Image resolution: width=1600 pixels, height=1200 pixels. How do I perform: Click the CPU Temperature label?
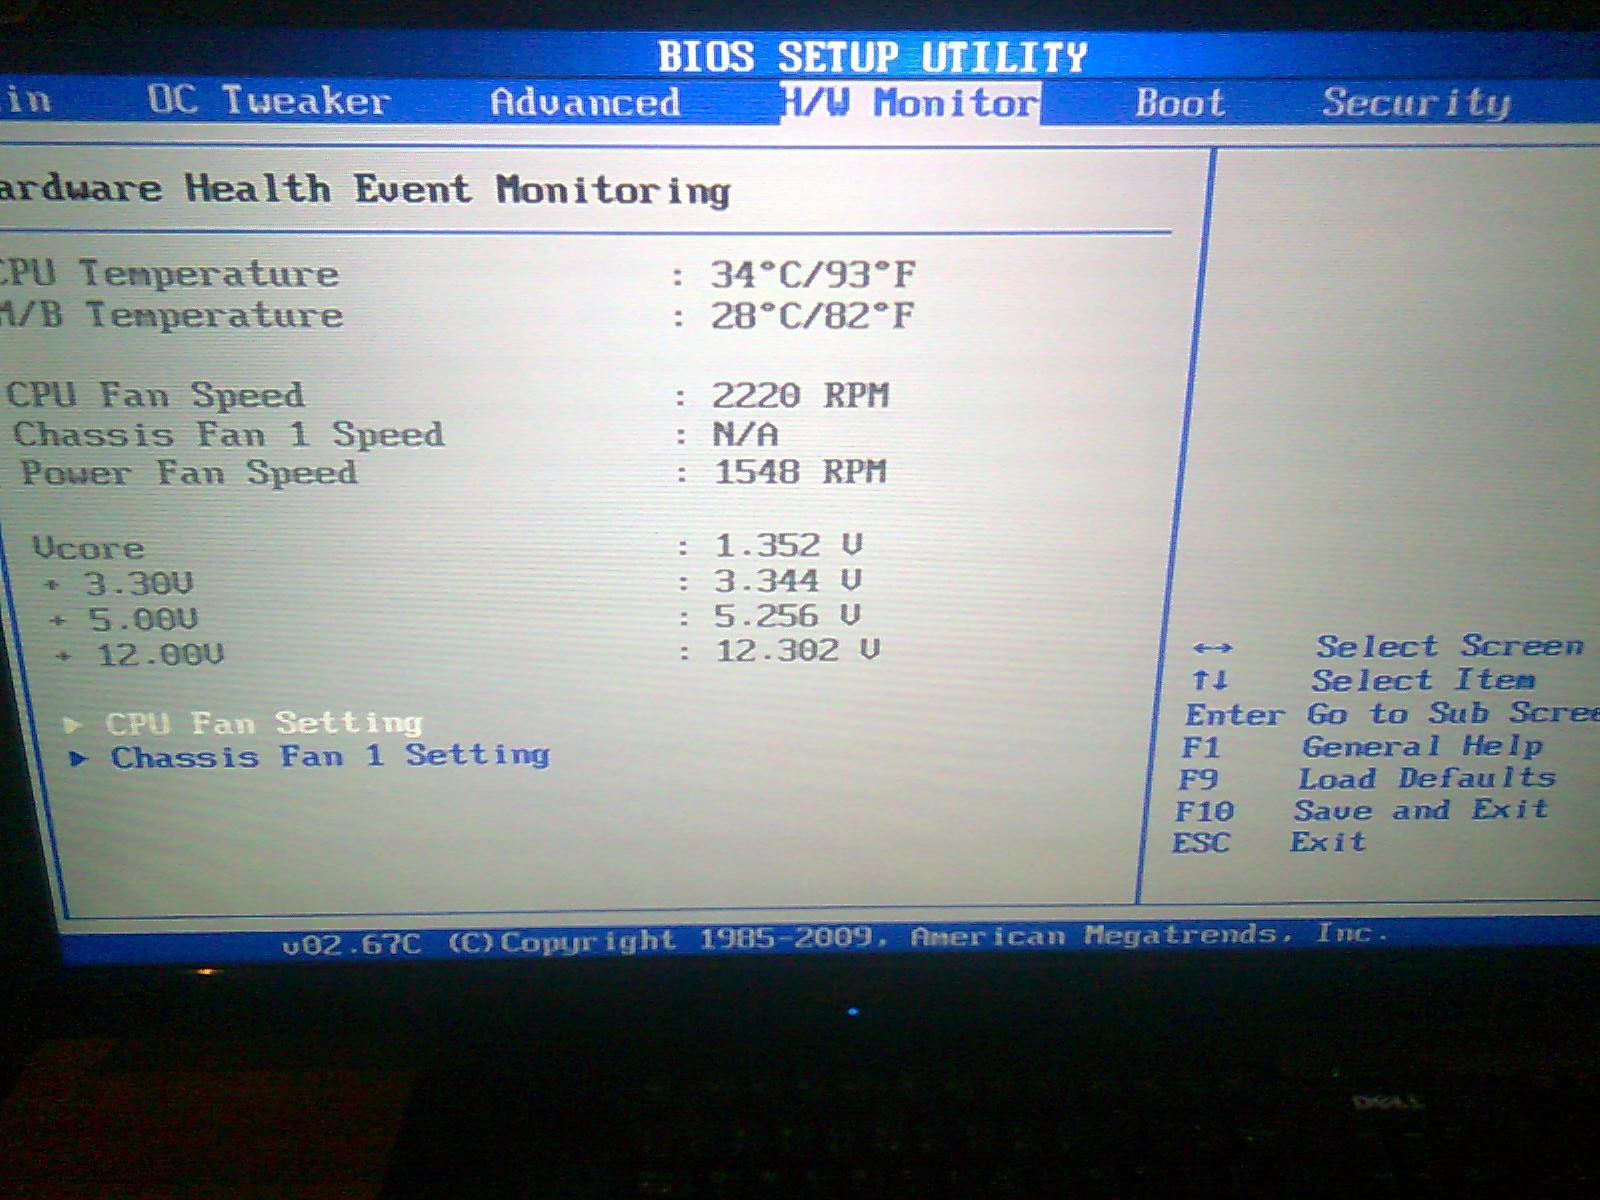pyautogui.click(x=169, y=273)
